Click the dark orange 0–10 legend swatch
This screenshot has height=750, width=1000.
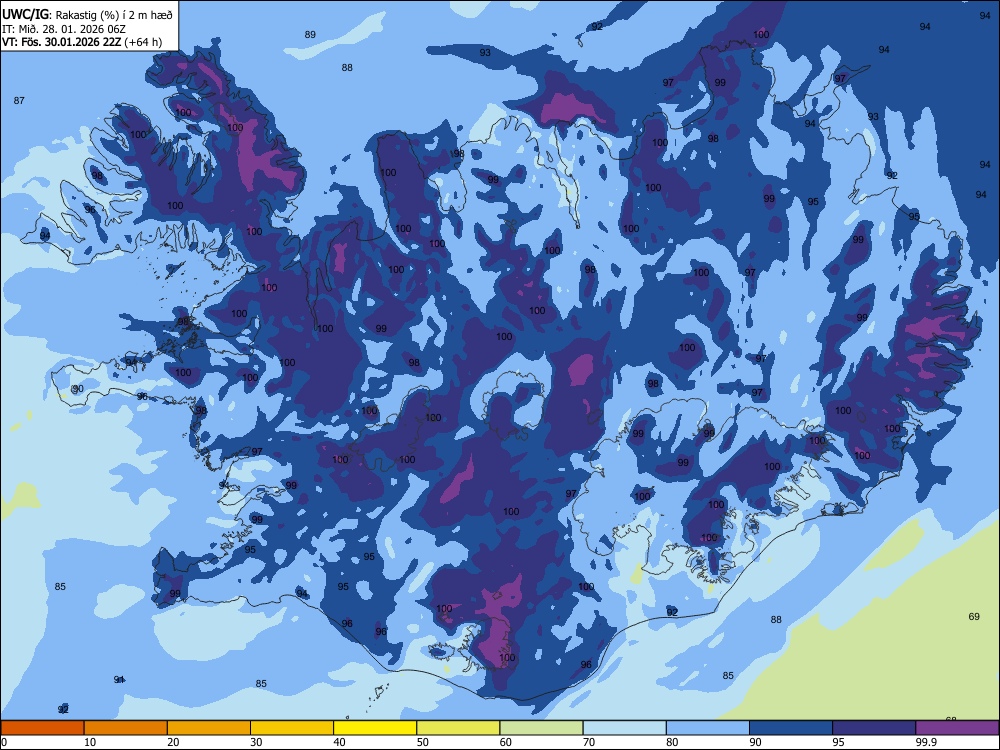click(x=42, y=728)
